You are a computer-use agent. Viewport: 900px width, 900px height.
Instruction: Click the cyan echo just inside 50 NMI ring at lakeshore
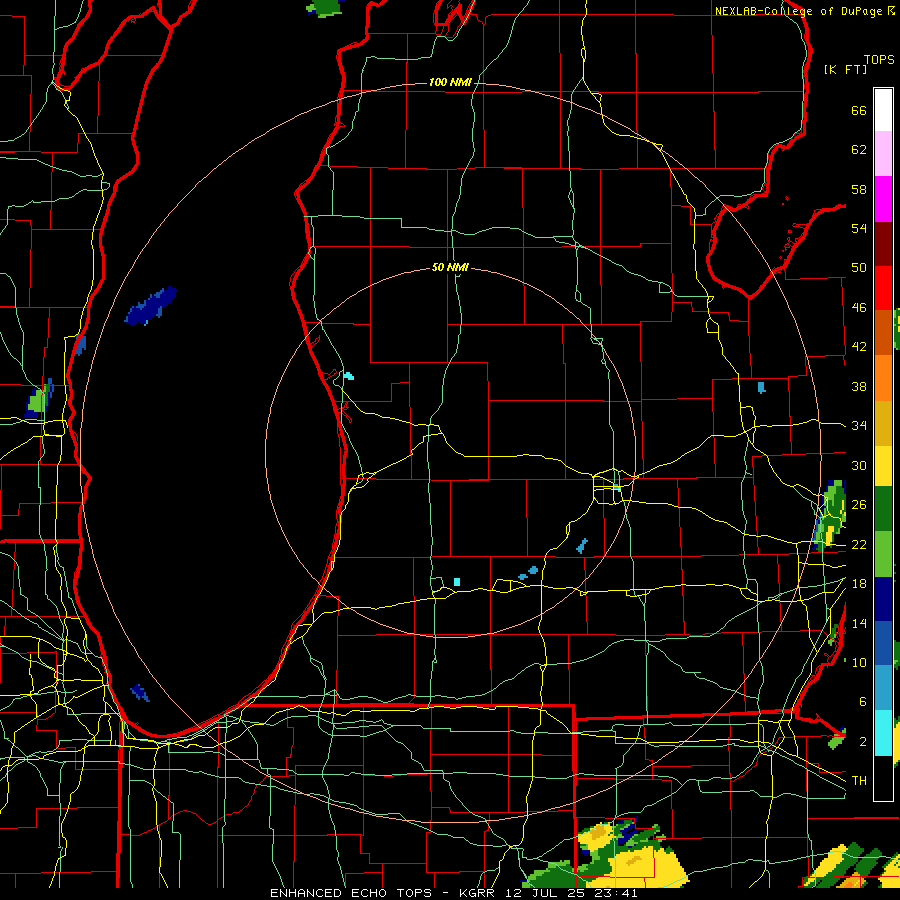(x=349, y=377)
